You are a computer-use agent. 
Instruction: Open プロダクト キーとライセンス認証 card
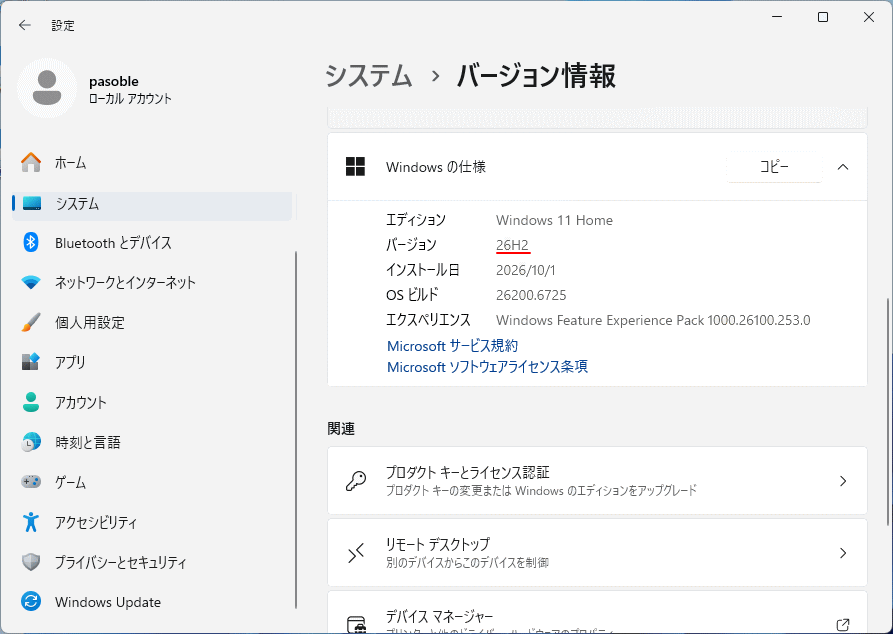coord(597,481)
